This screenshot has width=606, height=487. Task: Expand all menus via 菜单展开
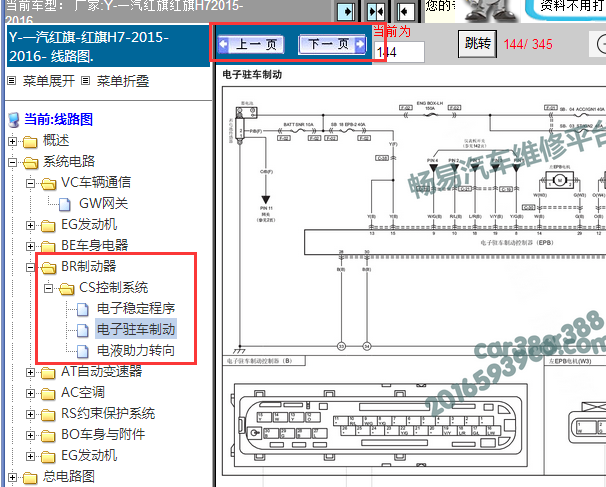48,81
